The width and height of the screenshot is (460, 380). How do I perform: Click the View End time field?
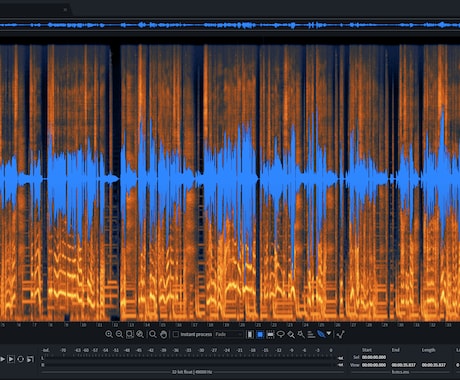[403, 365]
